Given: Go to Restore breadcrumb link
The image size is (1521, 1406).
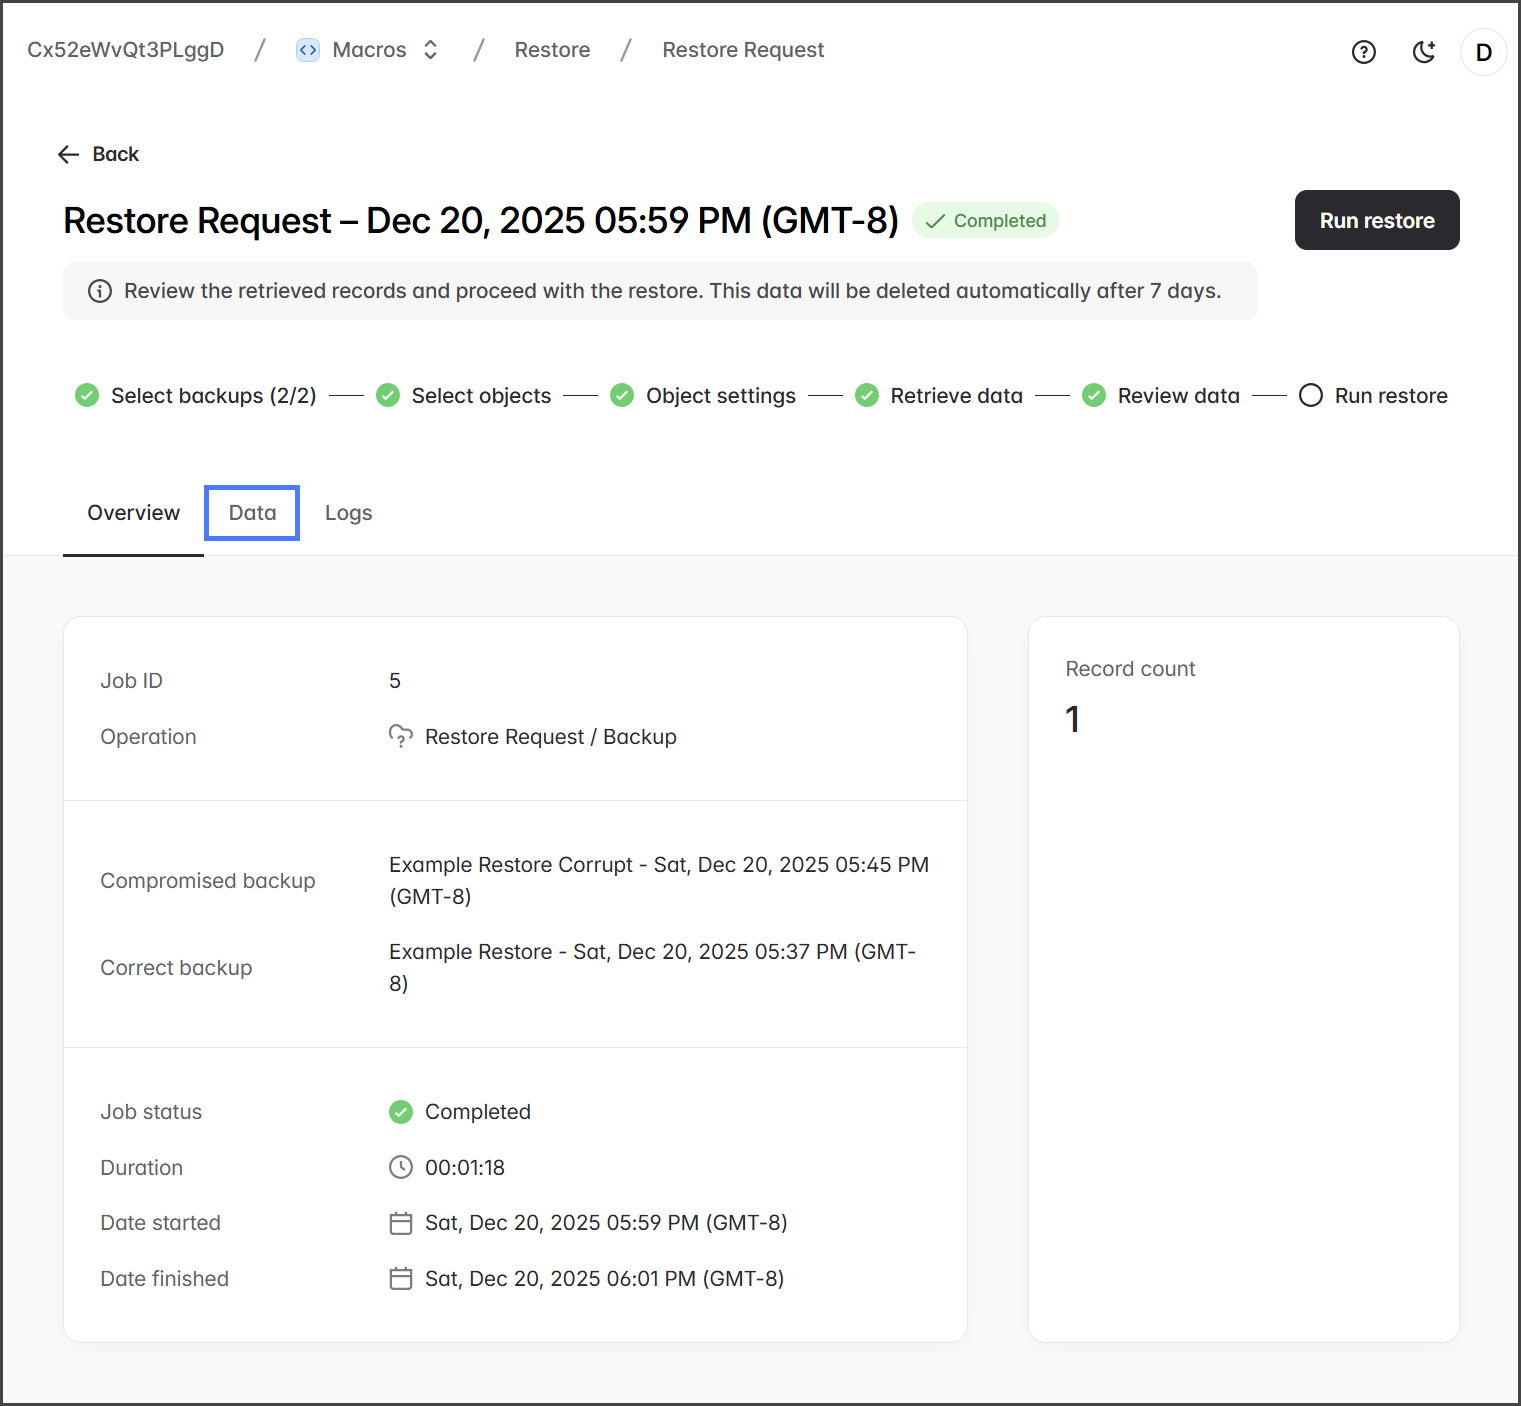Looking at the screenshot, I should click(x=552, y=50).
